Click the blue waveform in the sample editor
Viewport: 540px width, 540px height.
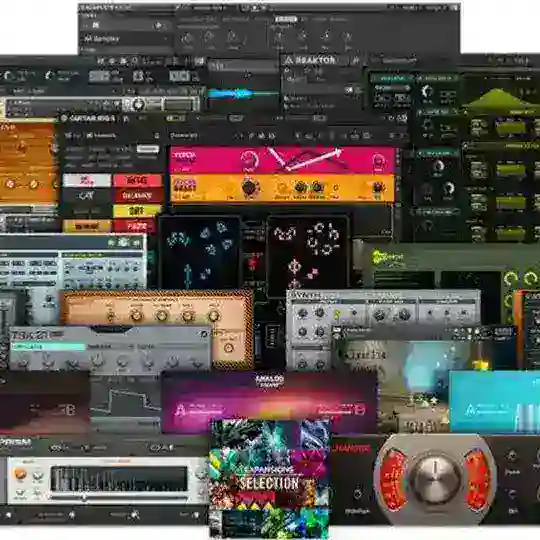tap(242, 93)
